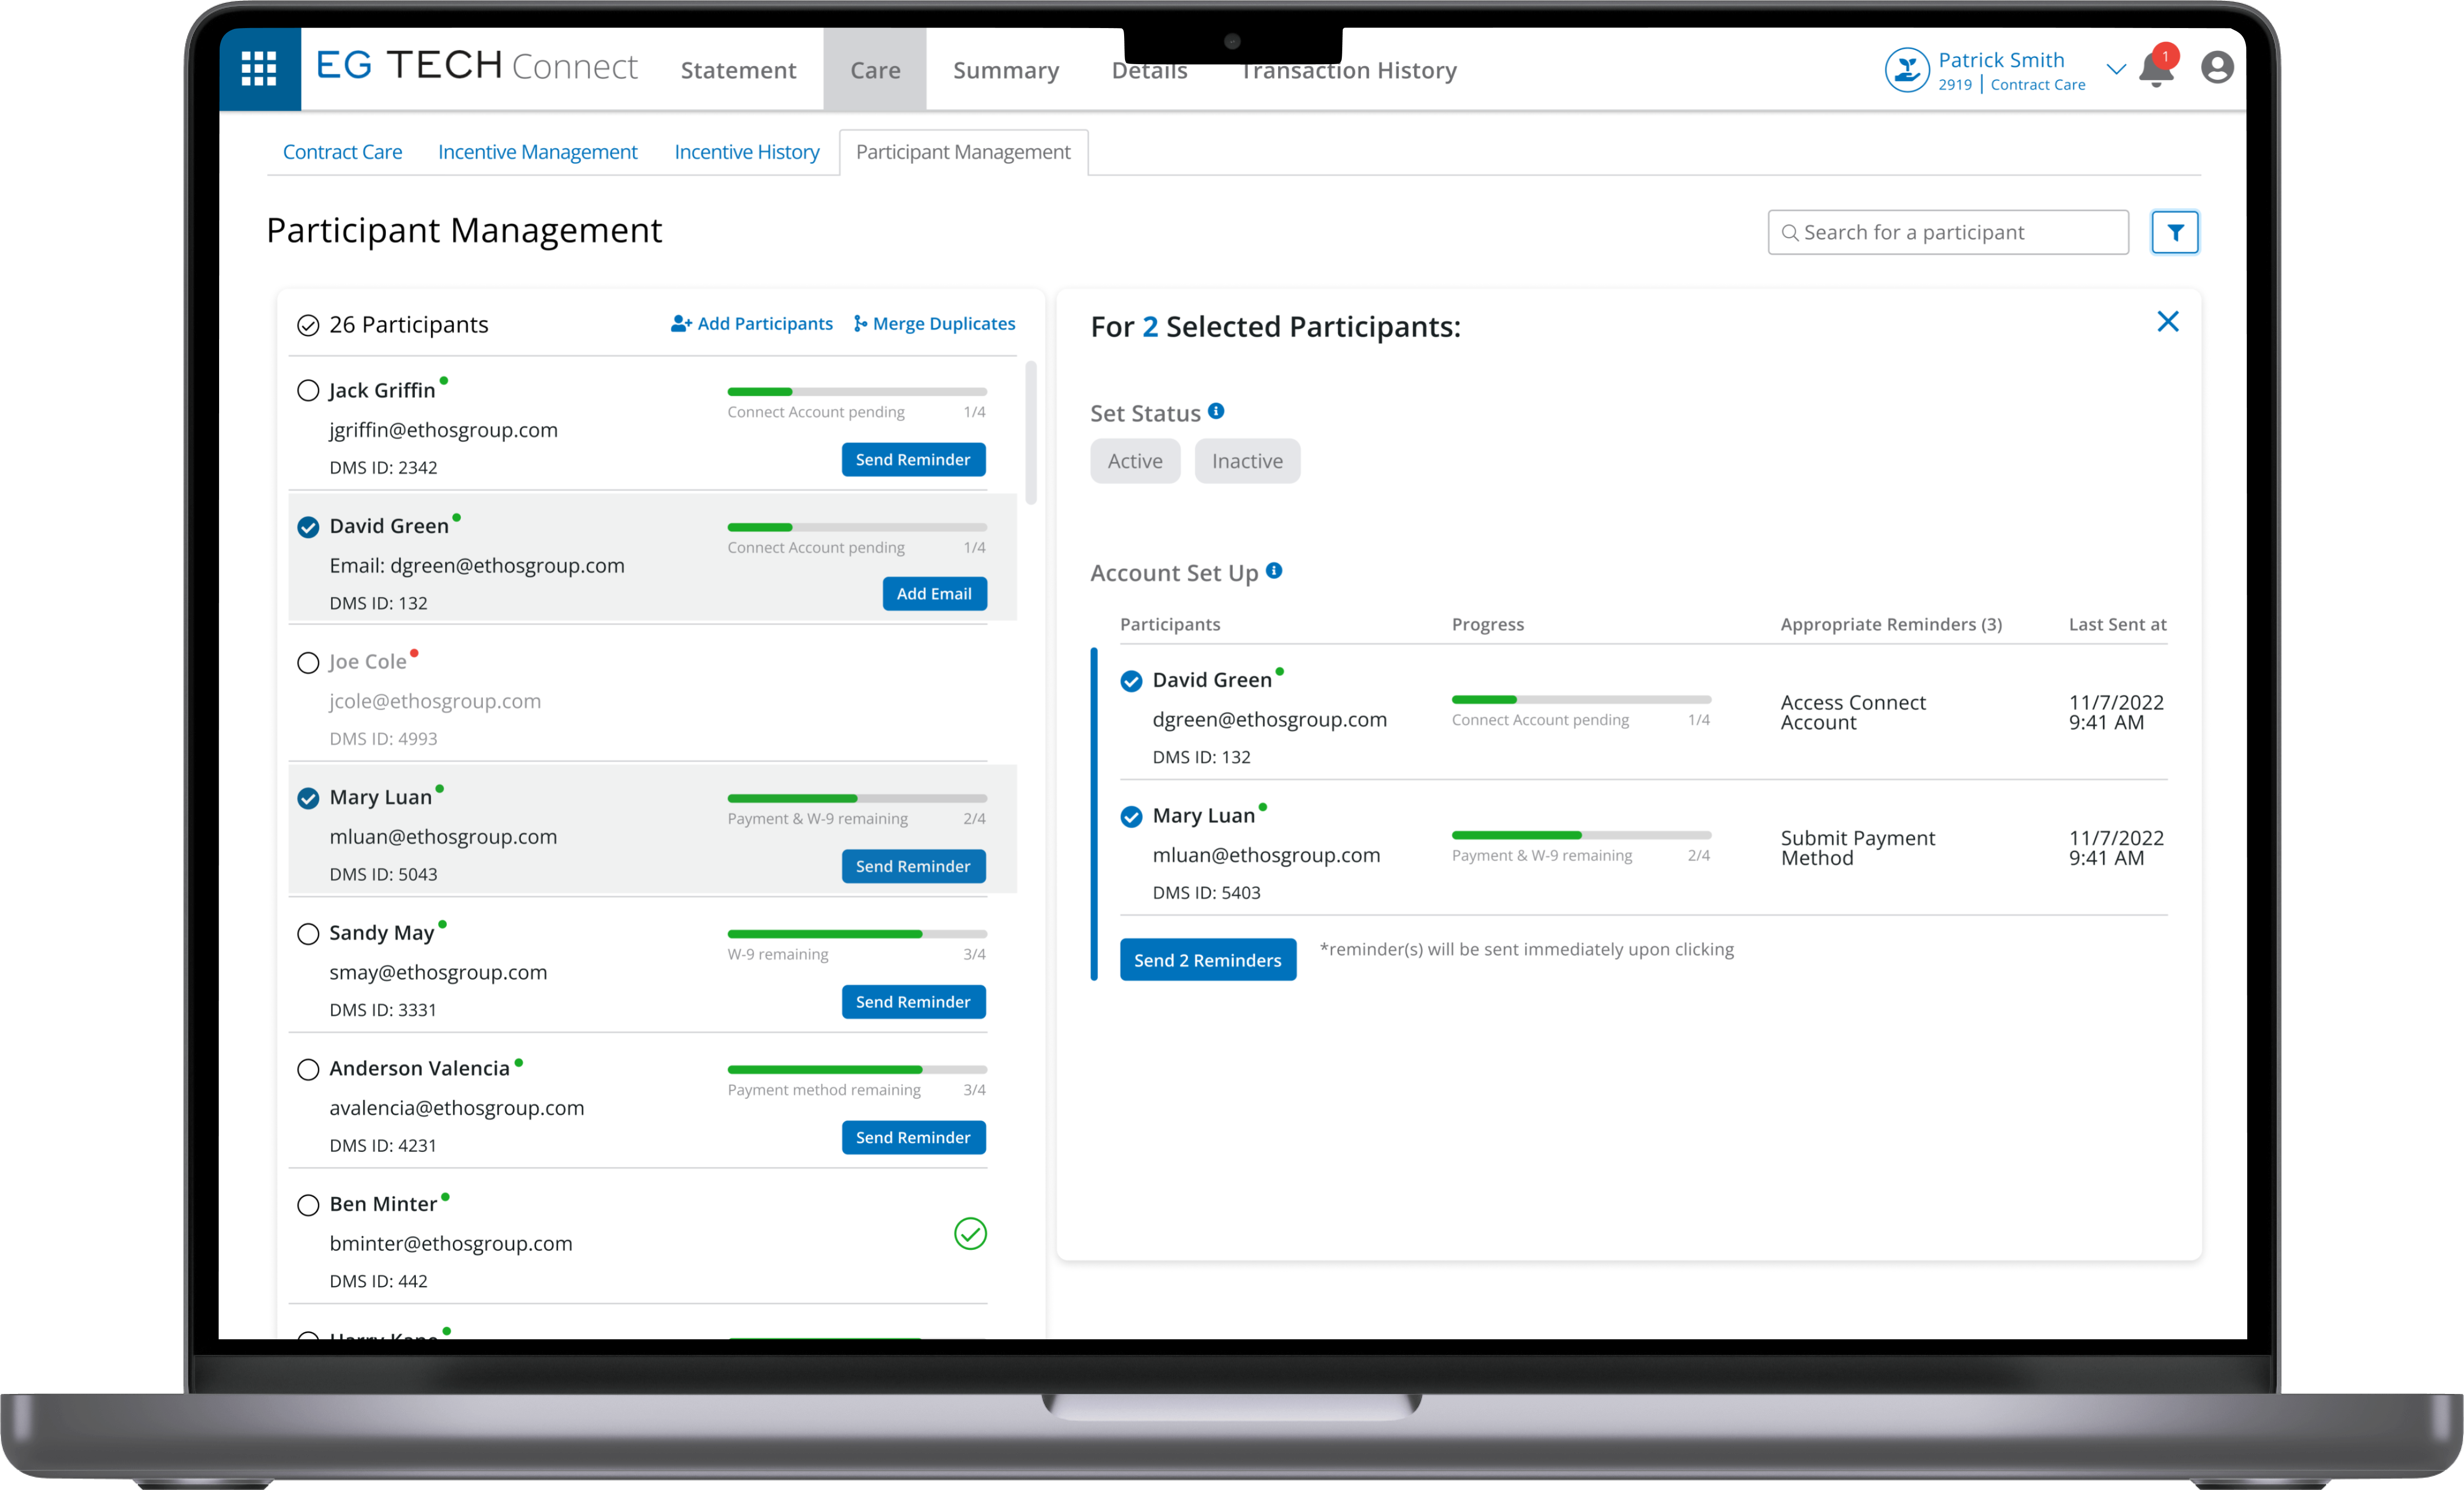This screenshot has width=2464, height=1490.
Task: Open the user profile avatar
Action: pyautogui.click(x=2217, y=67)
